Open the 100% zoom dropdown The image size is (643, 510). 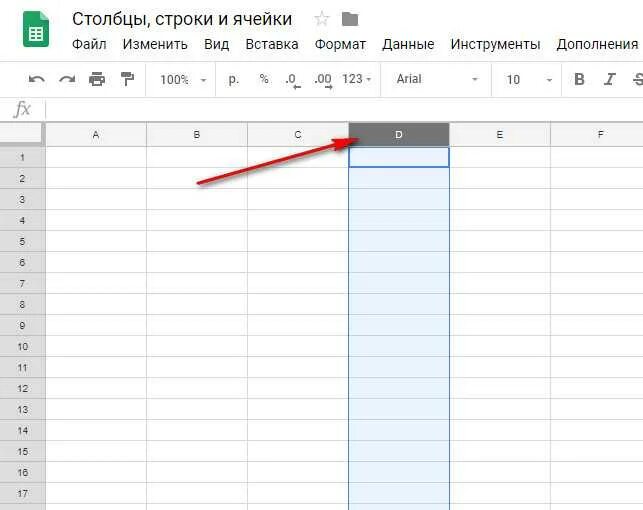tap(182, 80)
